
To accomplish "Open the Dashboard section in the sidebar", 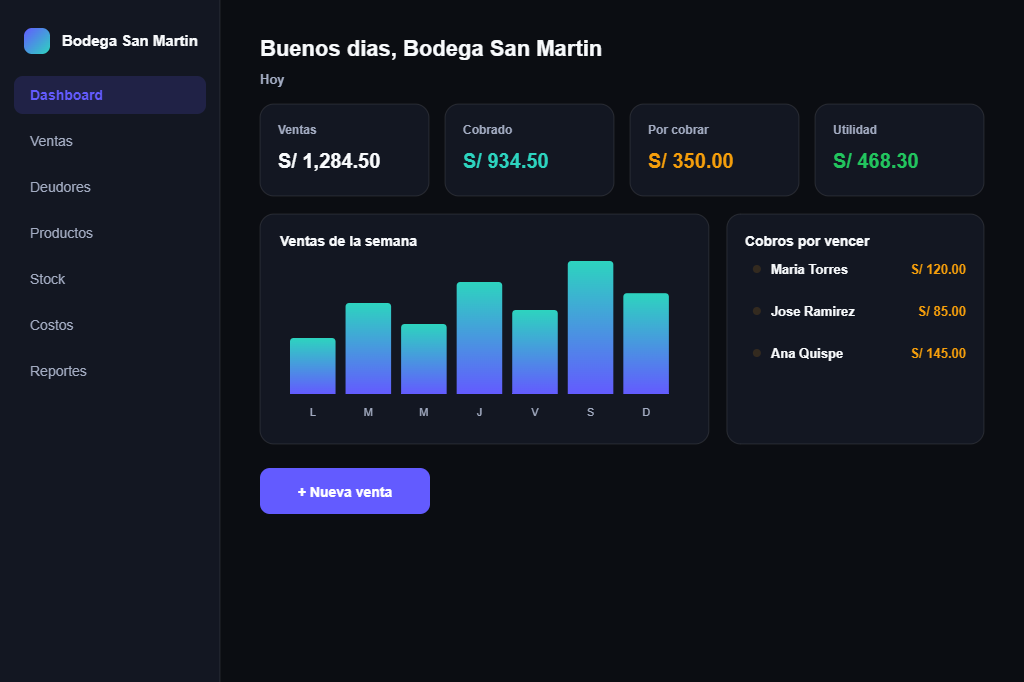I will coord(110,95).
